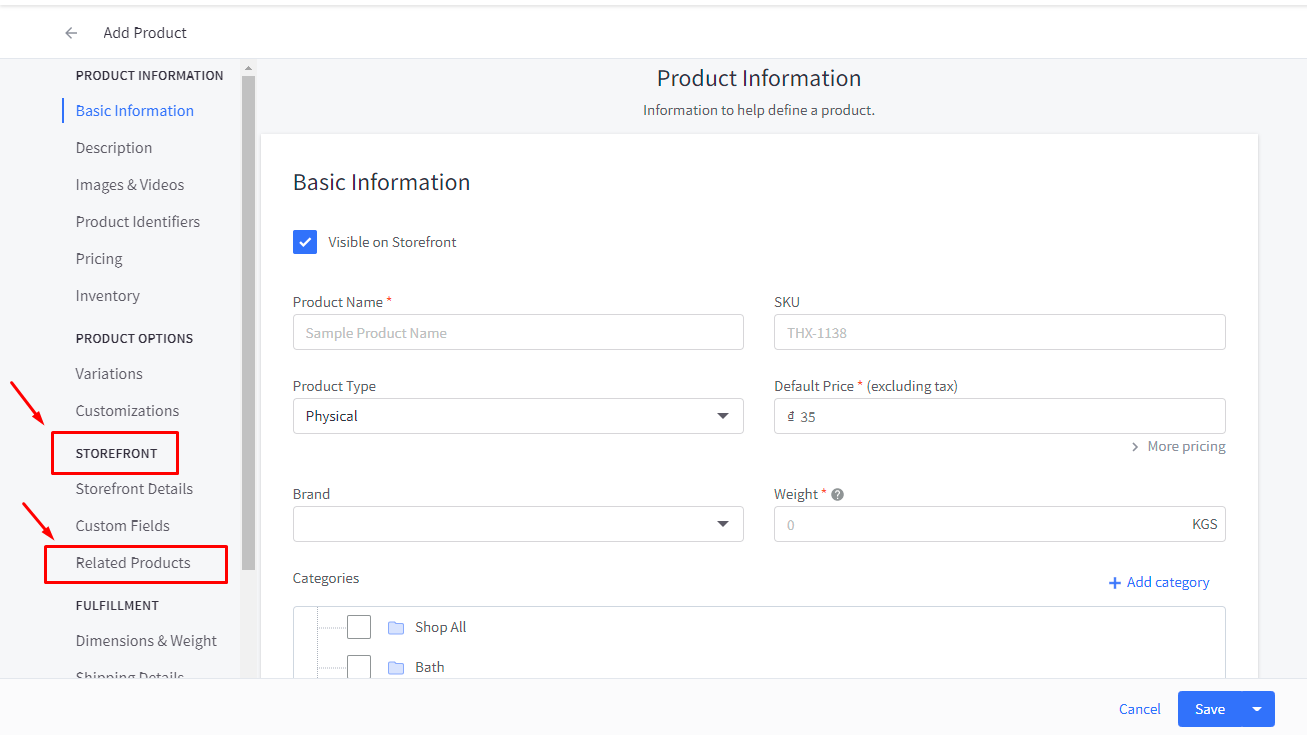Viewport: 1307px width, 735px height.
Task: Open the Save button dropdown arrow
Action: tap(1257, 709)
